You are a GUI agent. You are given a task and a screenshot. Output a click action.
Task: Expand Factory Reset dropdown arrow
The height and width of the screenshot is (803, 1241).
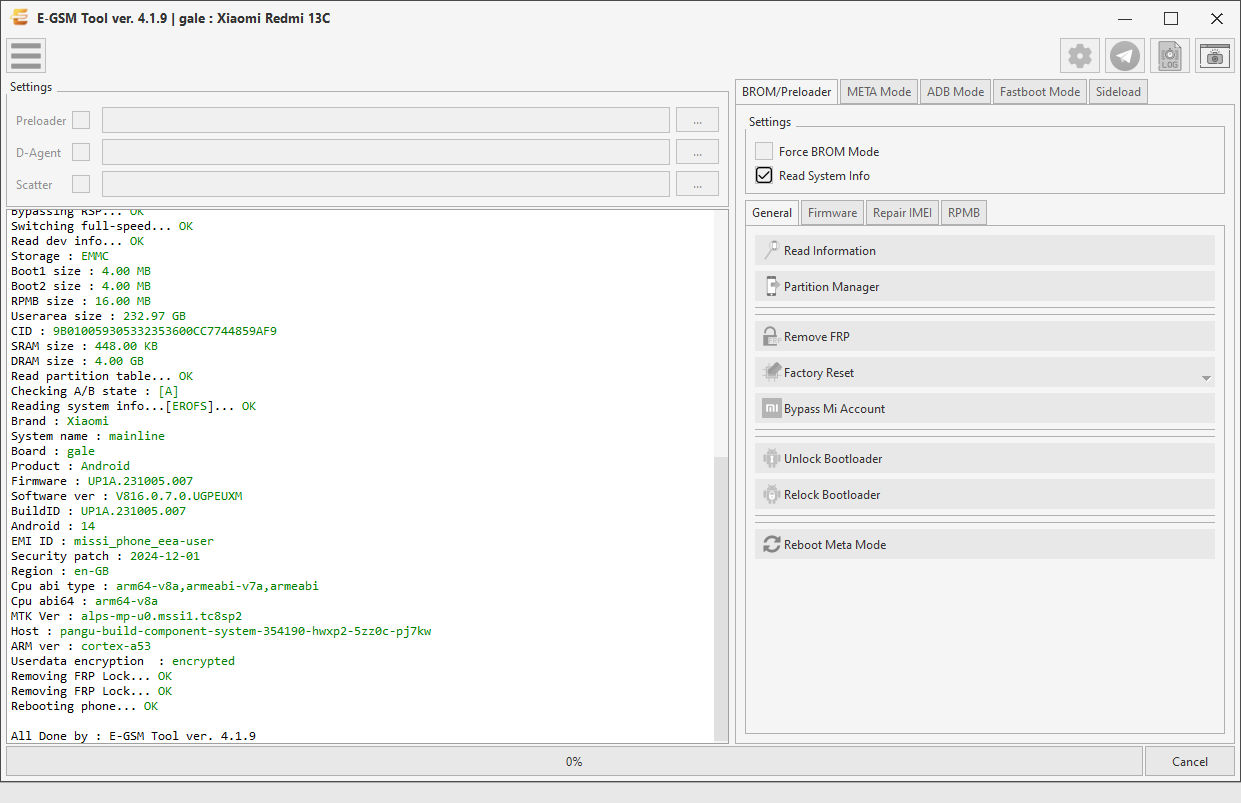(x=1206, y=378)
